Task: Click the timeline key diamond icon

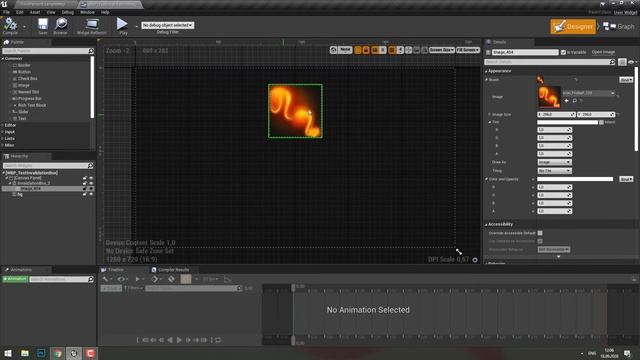Action: (x=155, y=279)
